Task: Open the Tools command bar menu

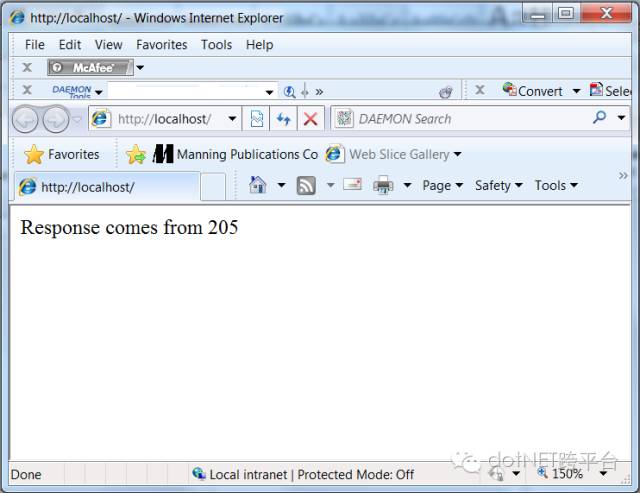Action: coord(556,185)
